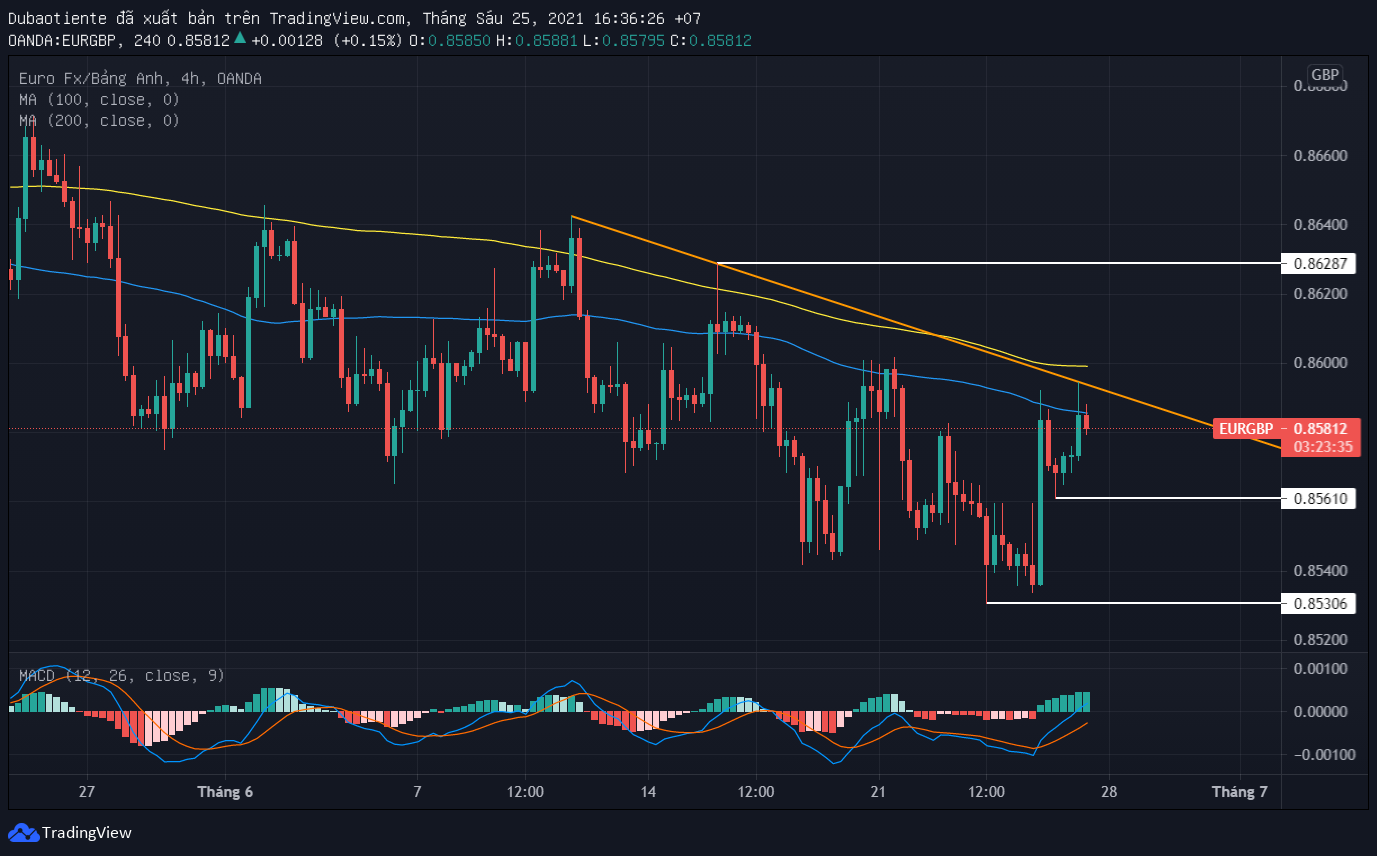Click the MACD 0.00000 axis label
Viewport: 1377px width, 856px height.
pyautogui.click(x=1321, y=711)
